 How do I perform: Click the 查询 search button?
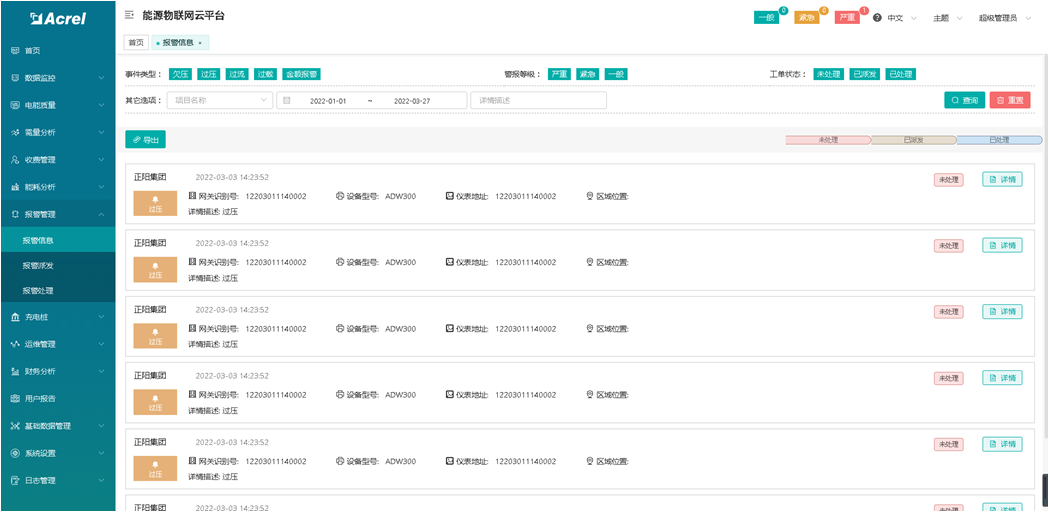tap(965, 100)
